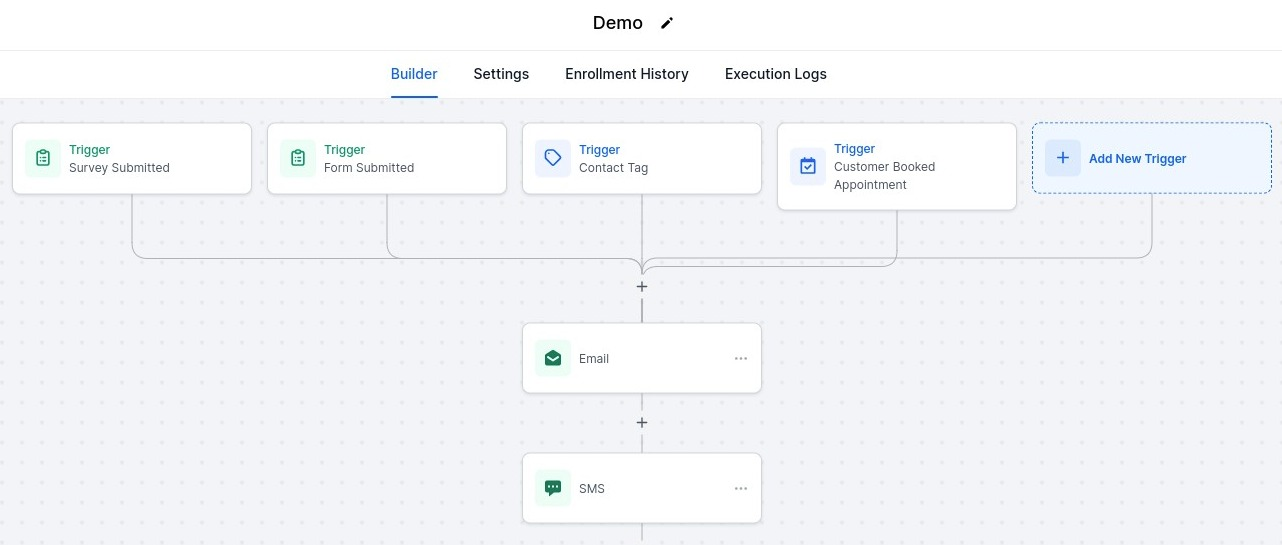Click the Form Submitted clipboard icon
The width and height of the screenshot is (1282, 545).
point(298,158)
